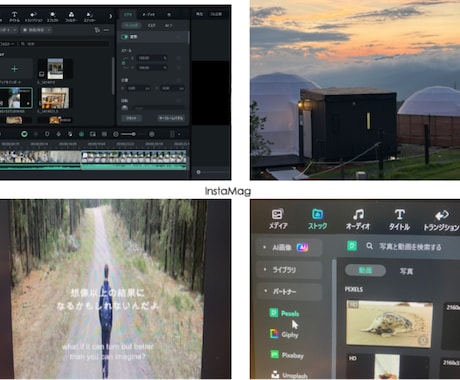Select Pexels in partner list
This screenshot has width=460, height=380.
(284, 313)
